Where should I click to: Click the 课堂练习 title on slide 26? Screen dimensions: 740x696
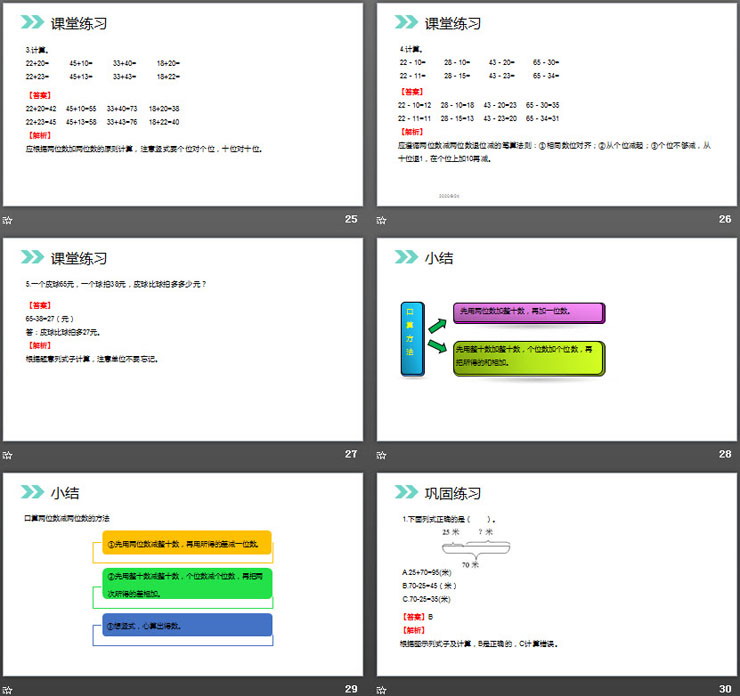pos(453,23)
